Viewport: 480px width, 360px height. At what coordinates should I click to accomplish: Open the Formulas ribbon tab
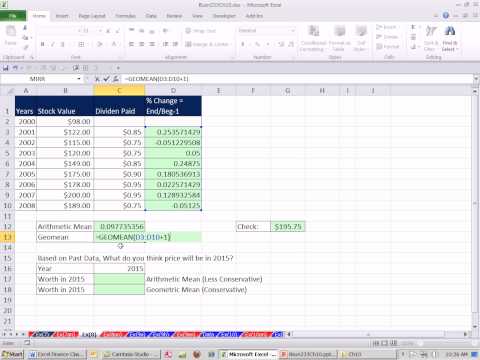click(125, 16)
